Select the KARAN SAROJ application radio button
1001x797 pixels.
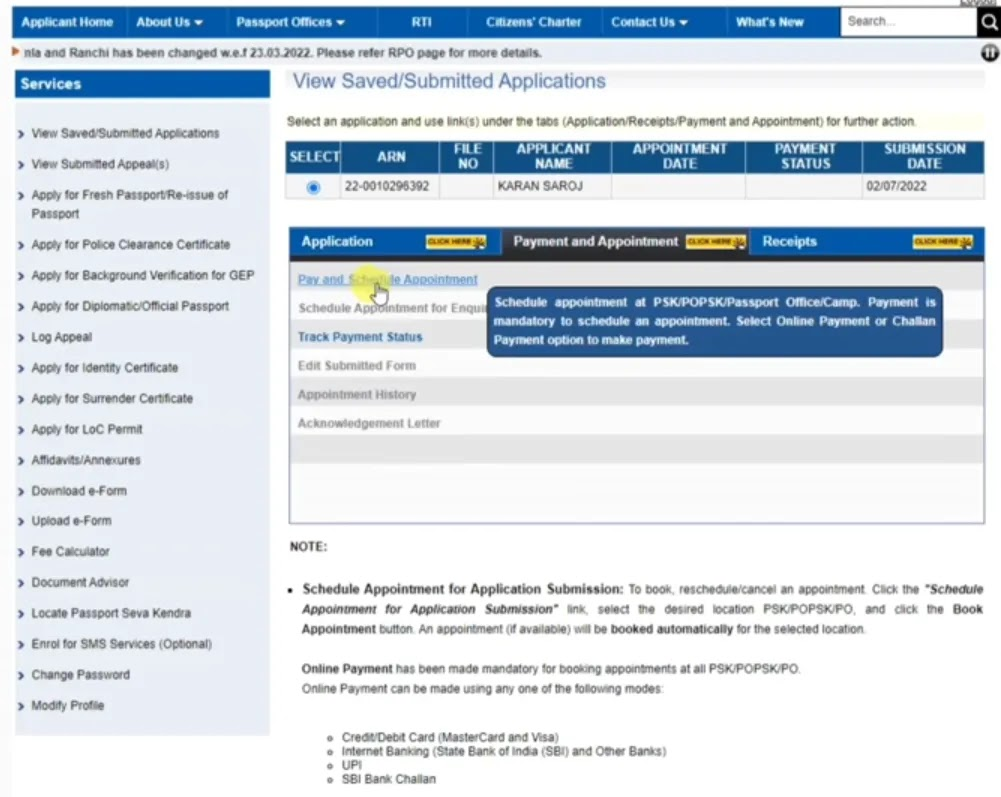[312, 187]
